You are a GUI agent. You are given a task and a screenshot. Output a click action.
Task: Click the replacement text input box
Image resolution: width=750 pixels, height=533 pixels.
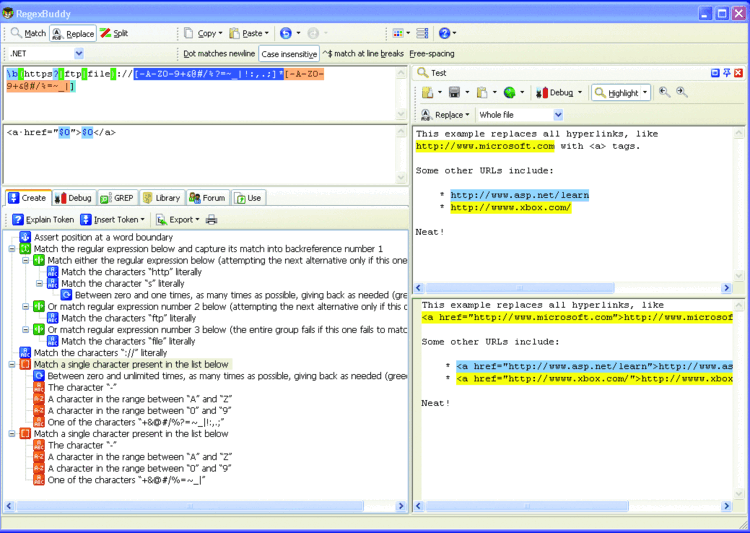[x=199, y=154]
